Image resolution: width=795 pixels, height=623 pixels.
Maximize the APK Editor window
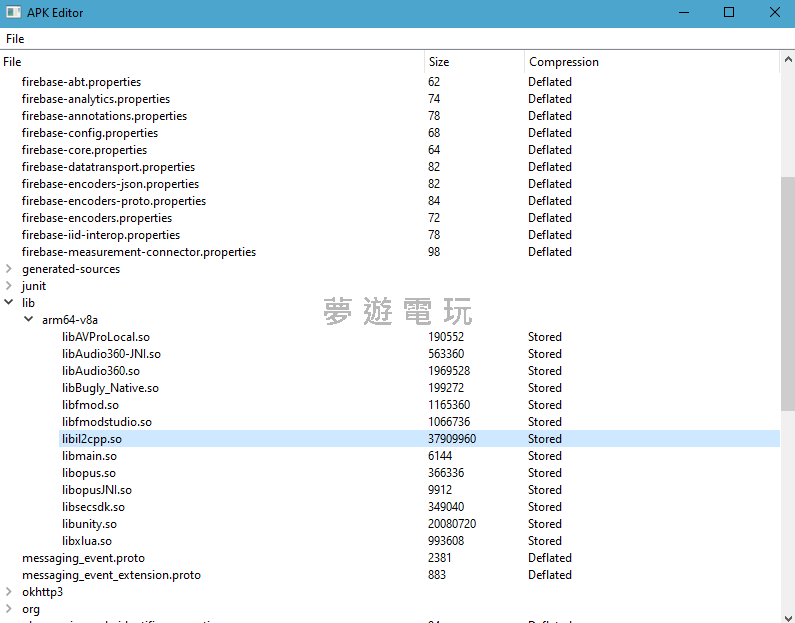point(729,13)
